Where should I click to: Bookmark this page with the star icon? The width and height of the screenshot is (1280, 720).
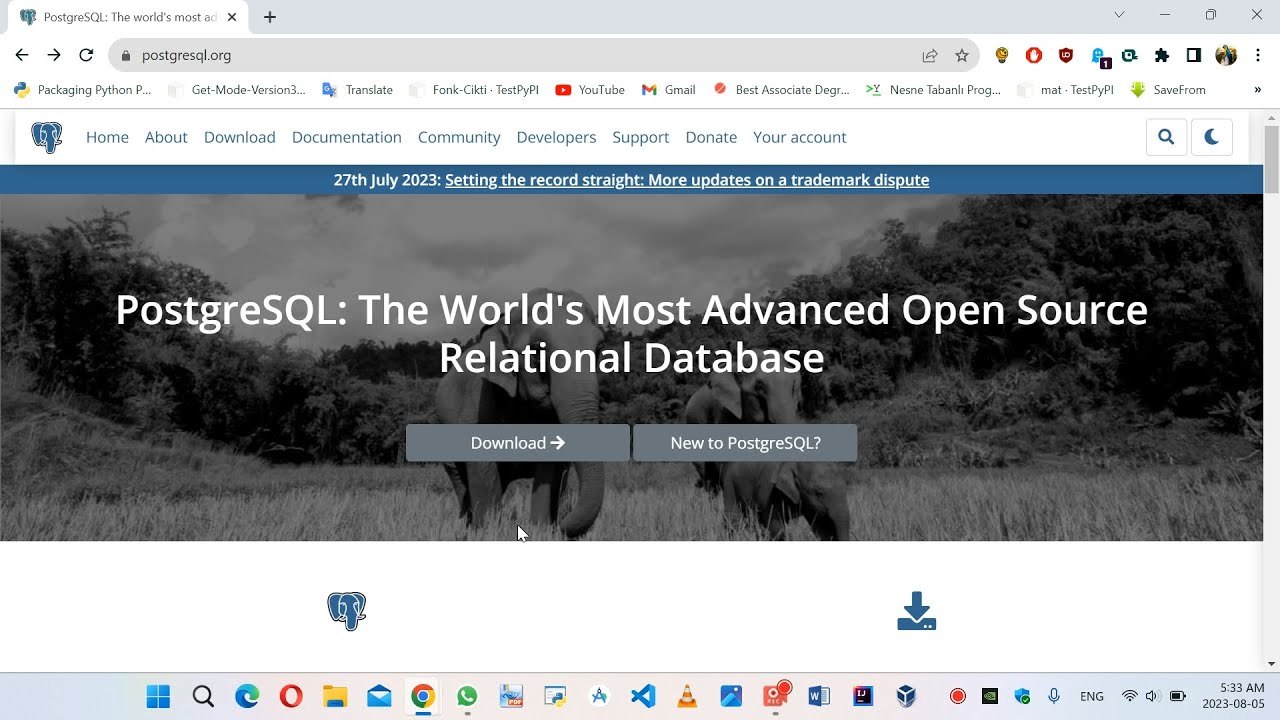(x=962, y=56)
